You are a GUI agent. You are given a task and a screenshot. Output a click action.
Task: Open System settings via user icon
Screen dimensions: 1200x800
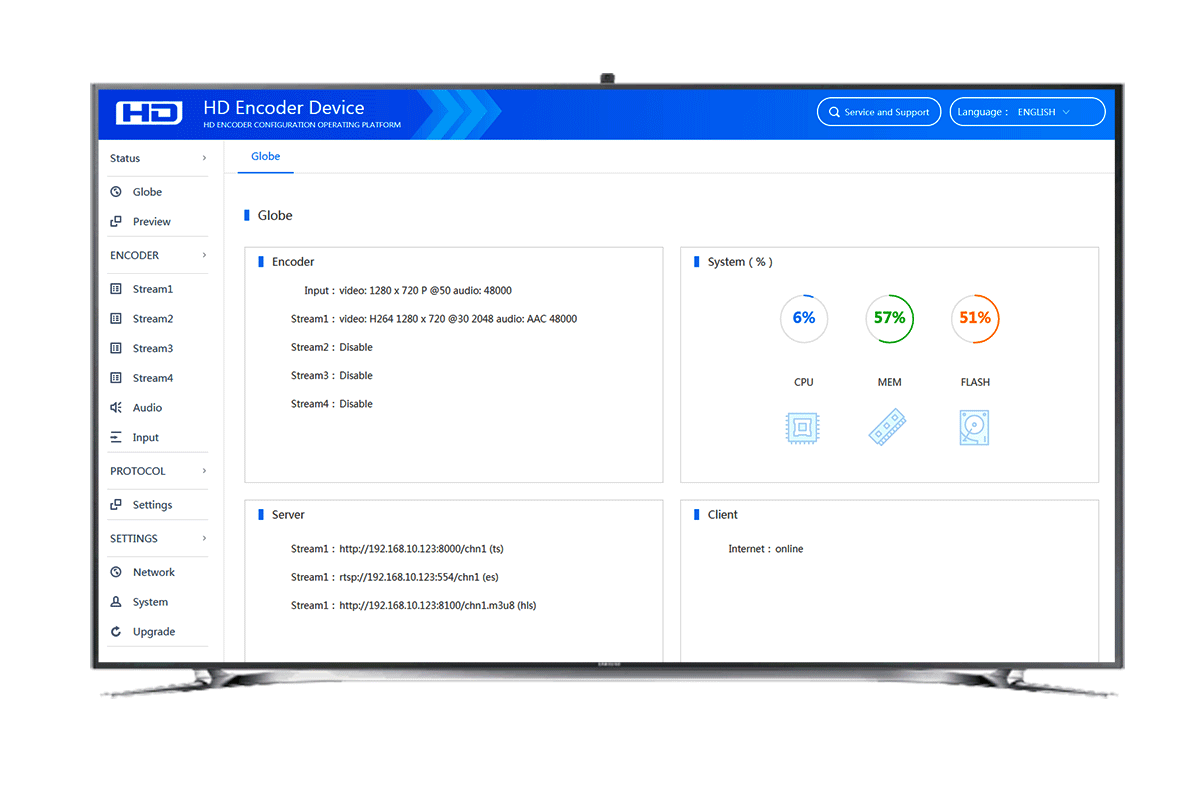(x=117, y=601)
